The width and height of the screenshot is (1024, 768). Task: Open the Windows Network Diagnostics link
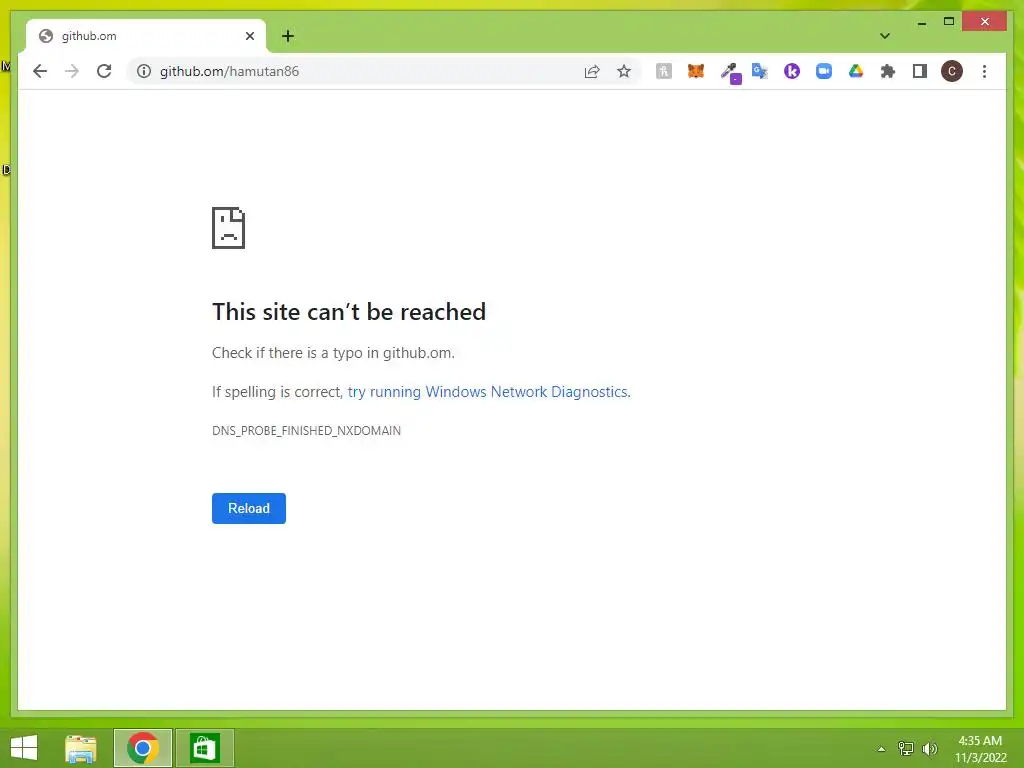(x=488, y=392)
